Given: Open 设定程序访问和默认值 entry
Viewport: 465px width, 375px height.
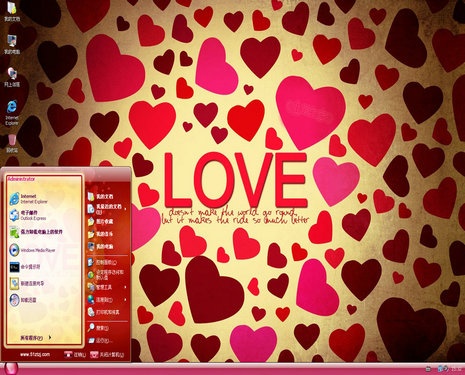Looking at the screenshot, I should click(x=106, y=275).
